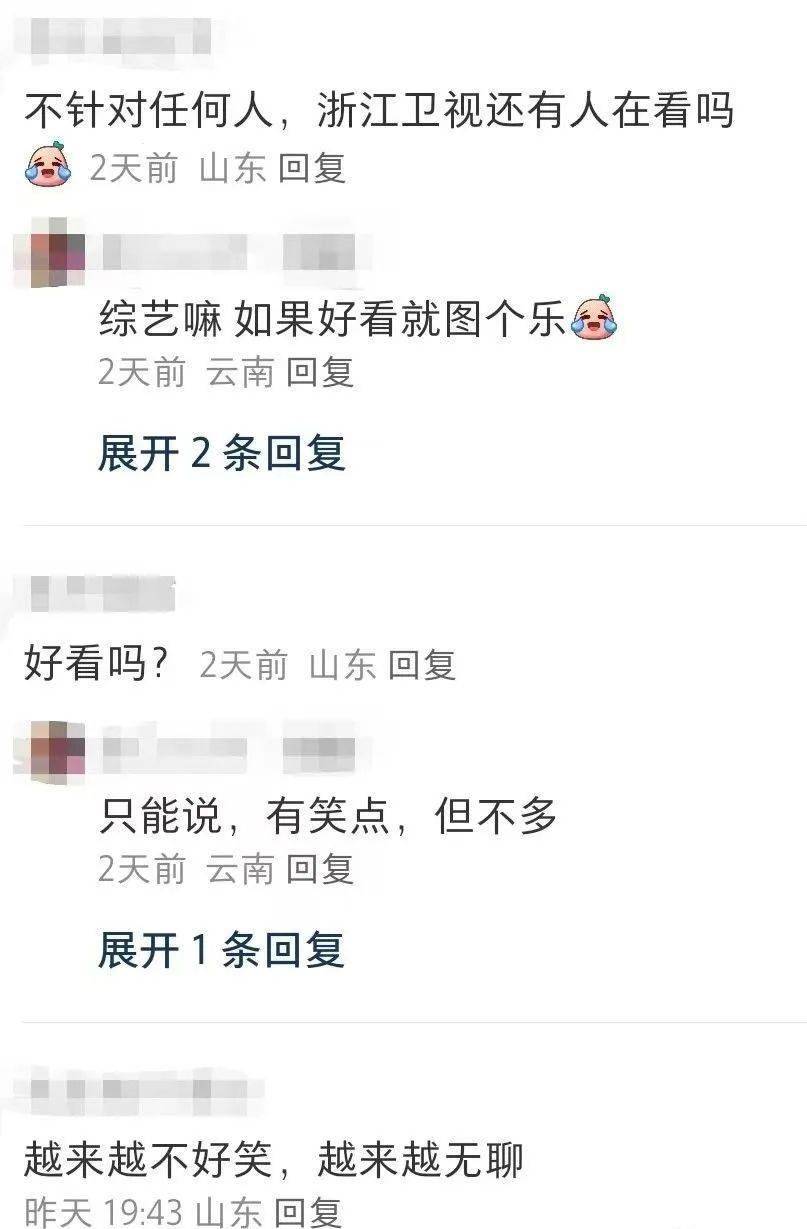The width and height of the screenshot is (807, 1229).
Task: Tap 回复 next to 好看吗 comment
Action: (x=422, y=665)
